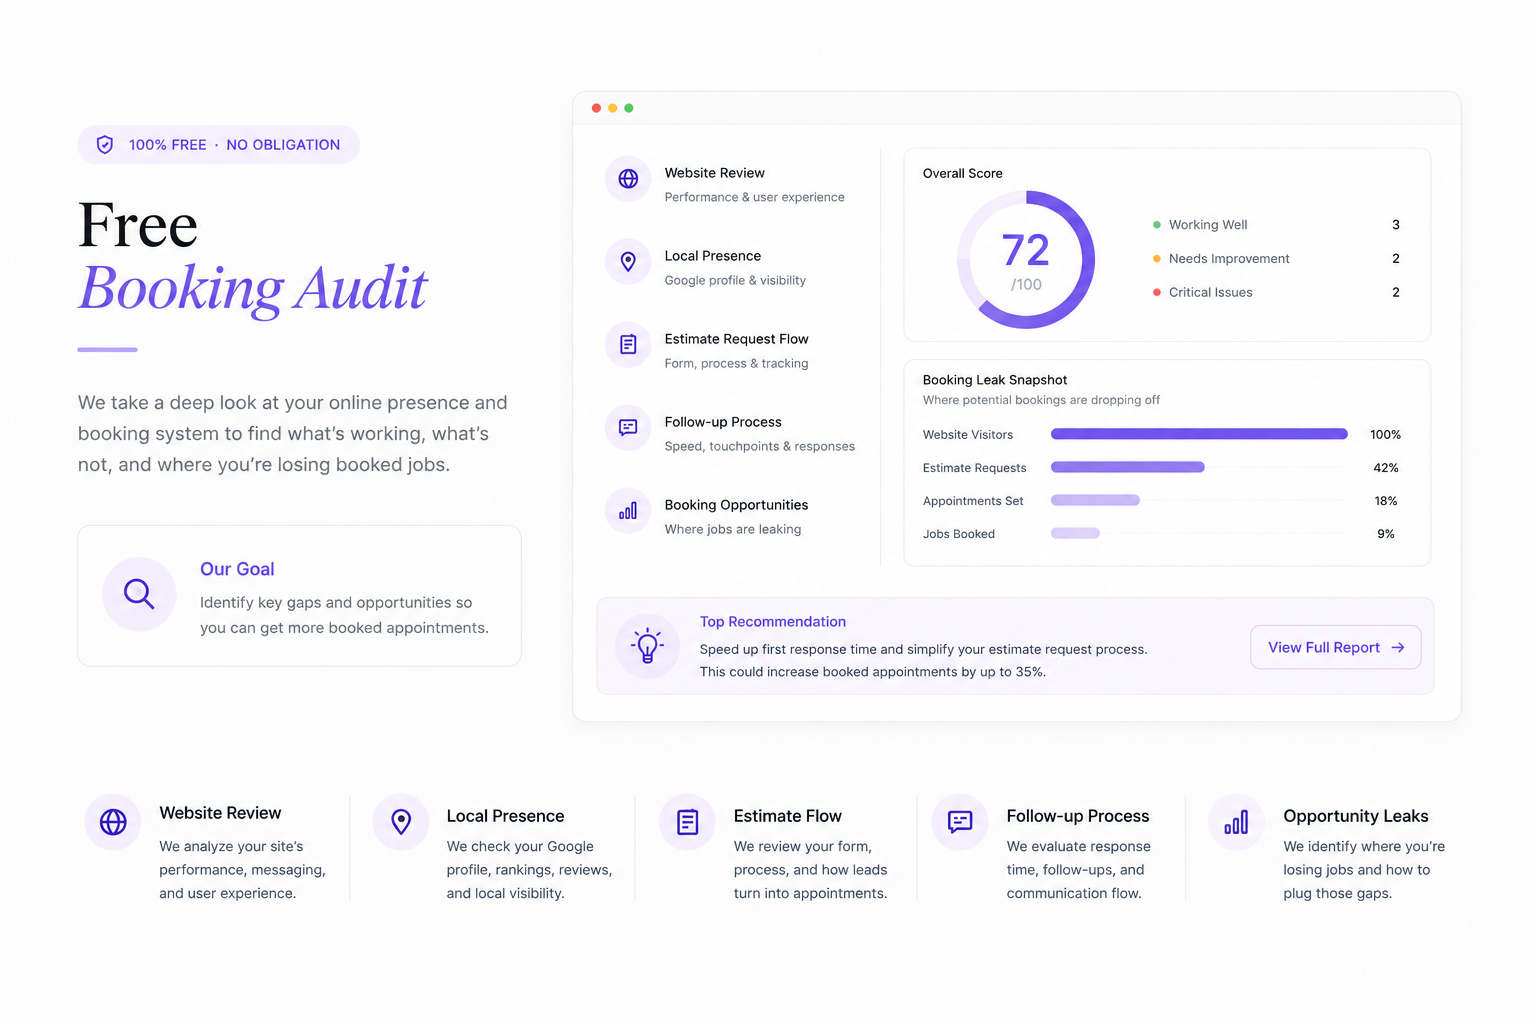Screen dimensions: 1536x1024
Task: Click the 18% value for Appointments Set
Action: tap(1386, 501)
